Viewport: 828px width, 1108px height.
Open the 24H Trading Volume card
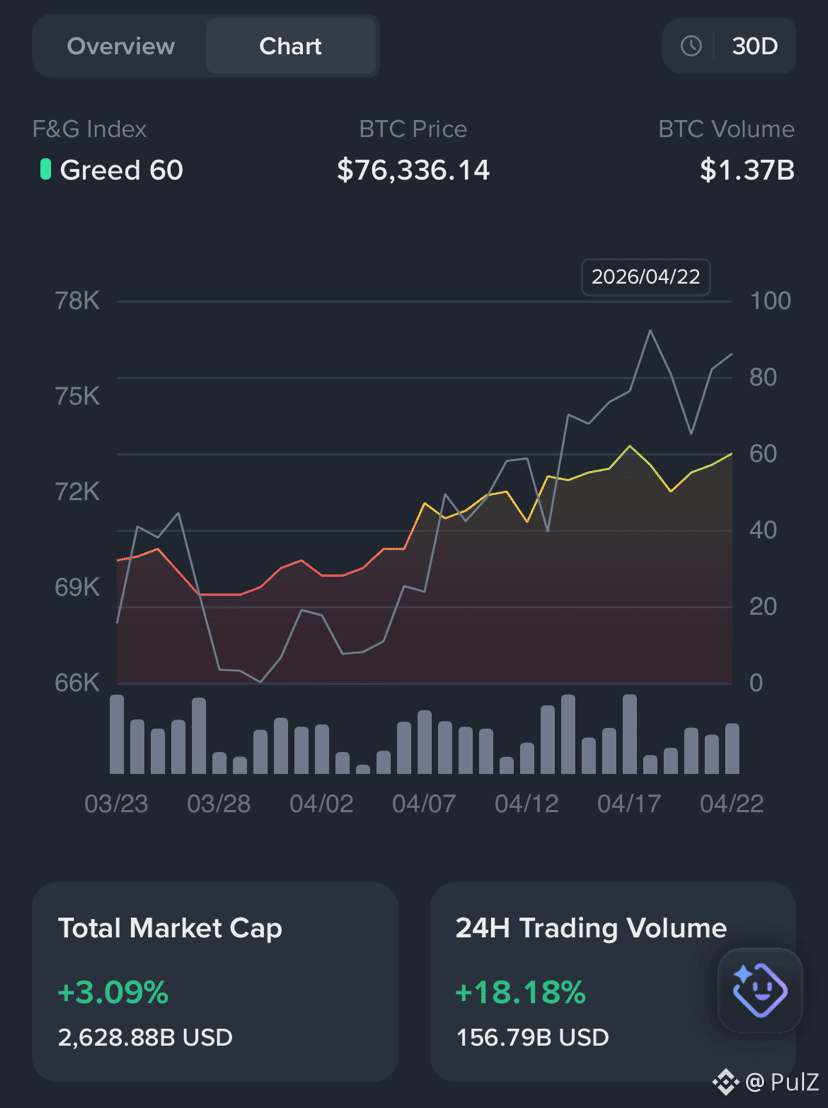tap(613, 982)
